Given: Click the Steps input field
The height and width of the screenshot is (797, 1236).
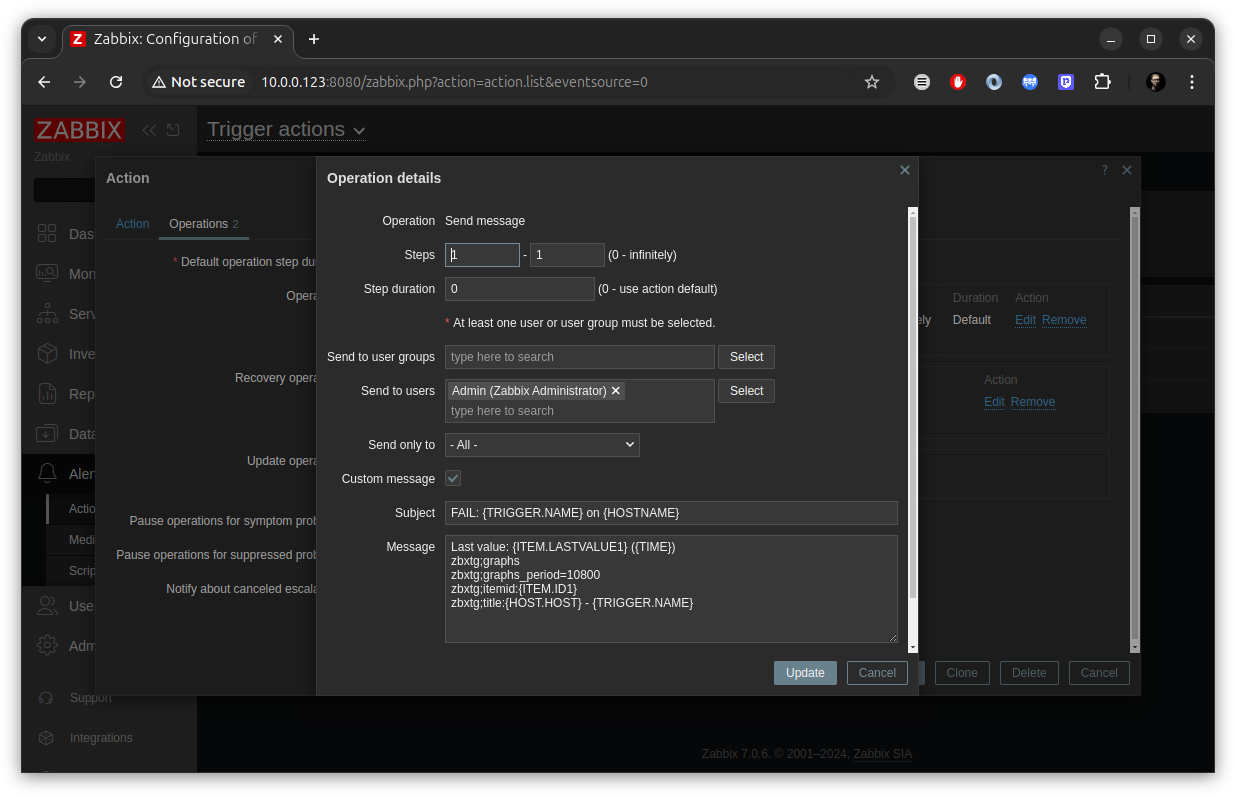Looking at the screenshot, I should pos(482,254).
